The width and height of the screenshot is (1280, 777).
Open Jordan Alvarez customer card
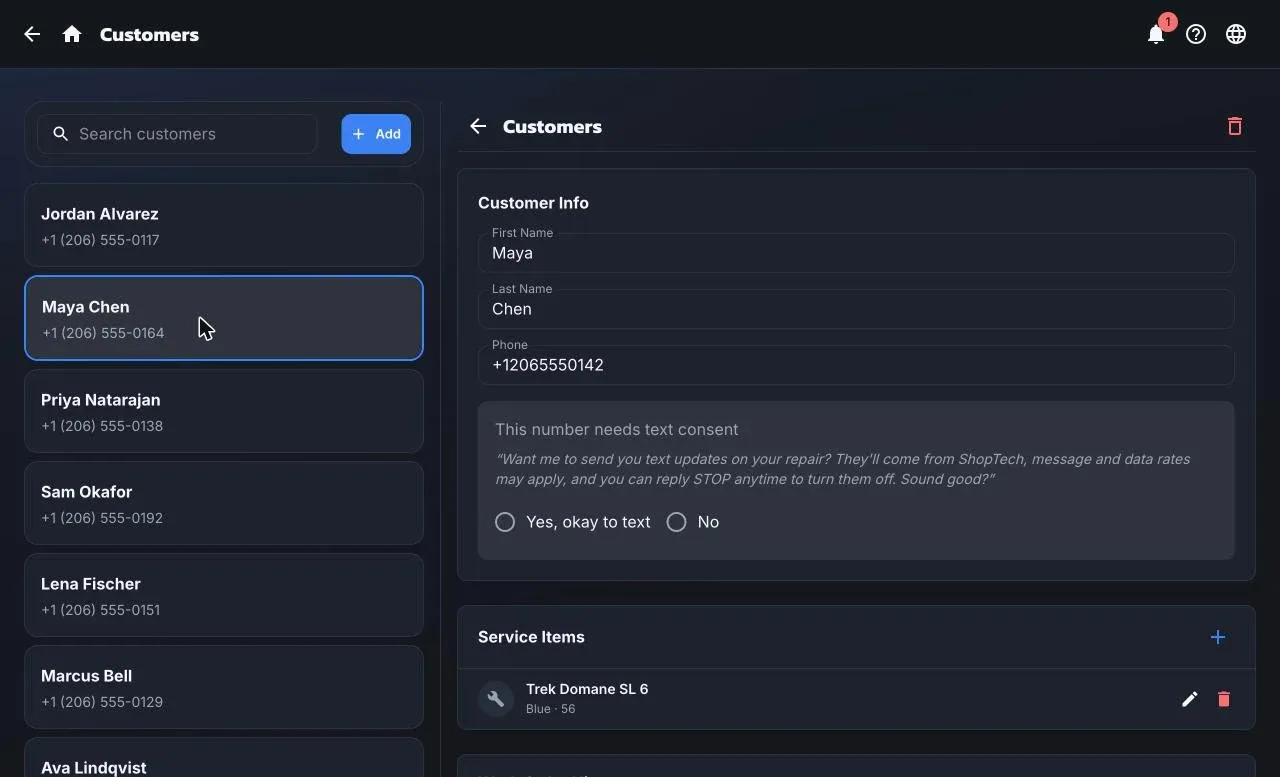click(224, 225)
